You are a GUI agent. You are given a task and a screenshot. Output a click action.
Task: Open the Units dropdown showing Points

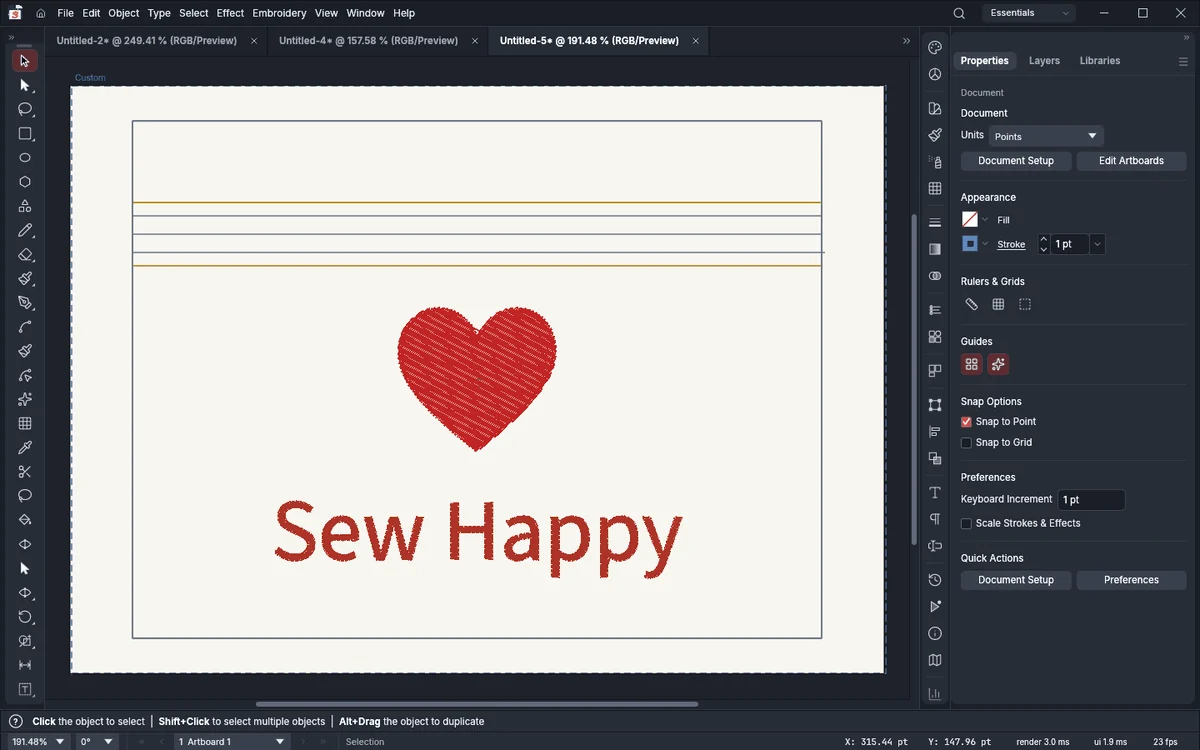[1046, 136]
